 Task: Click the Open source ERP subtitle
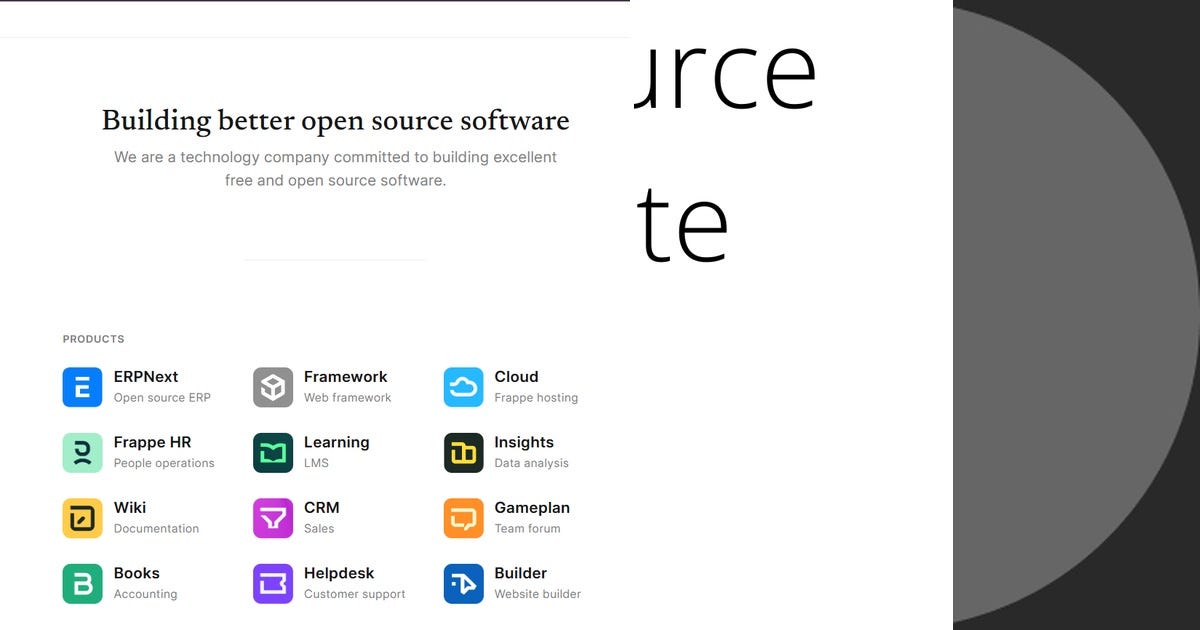click(162, 397)
